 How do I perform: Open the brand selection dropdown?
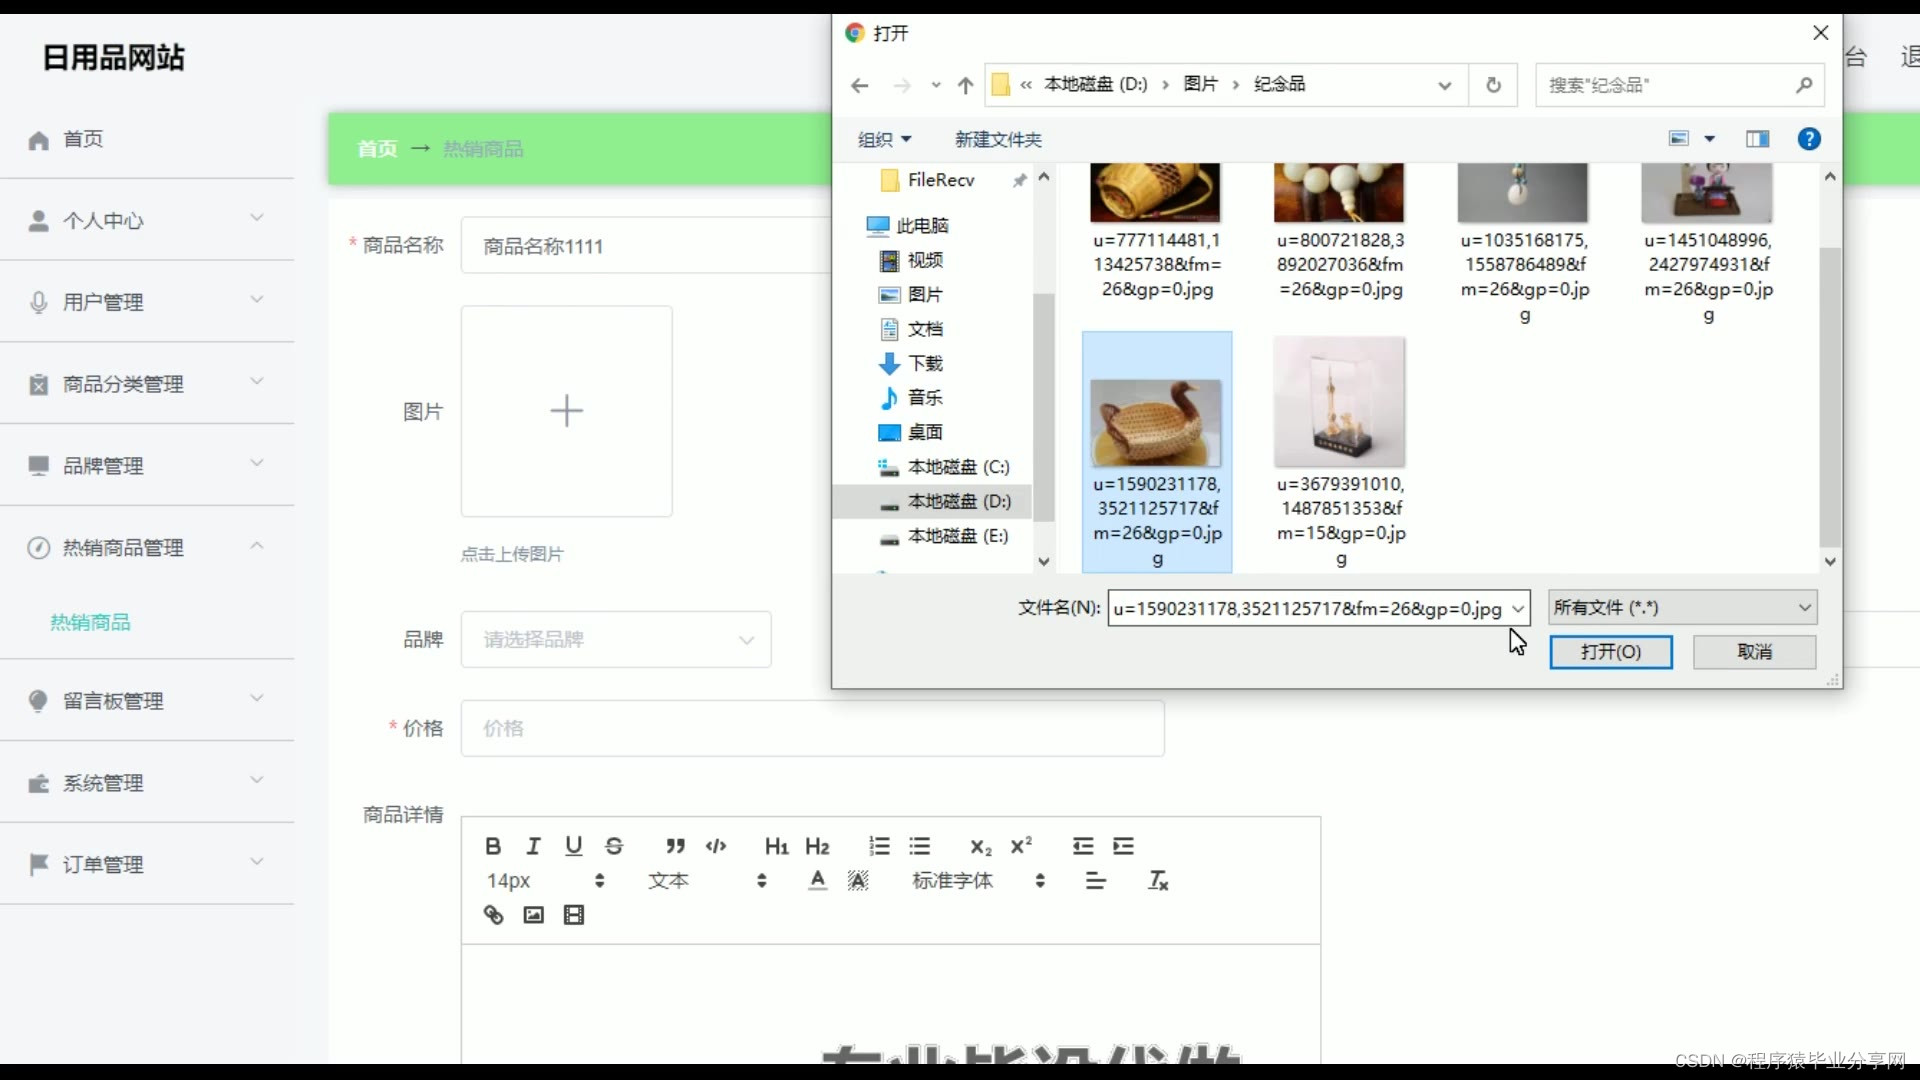point(616,639)
